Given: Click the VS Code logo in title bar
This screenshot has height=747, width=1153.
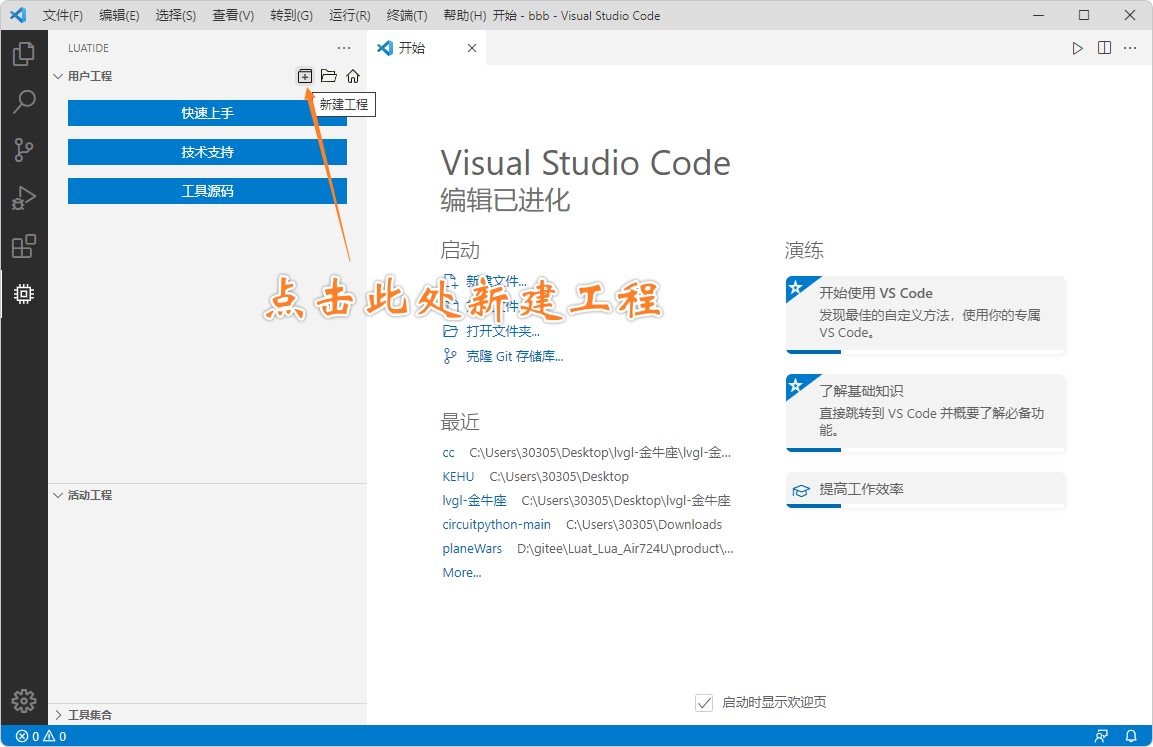Looking at the screenshot, I should (x=18, y=15).
